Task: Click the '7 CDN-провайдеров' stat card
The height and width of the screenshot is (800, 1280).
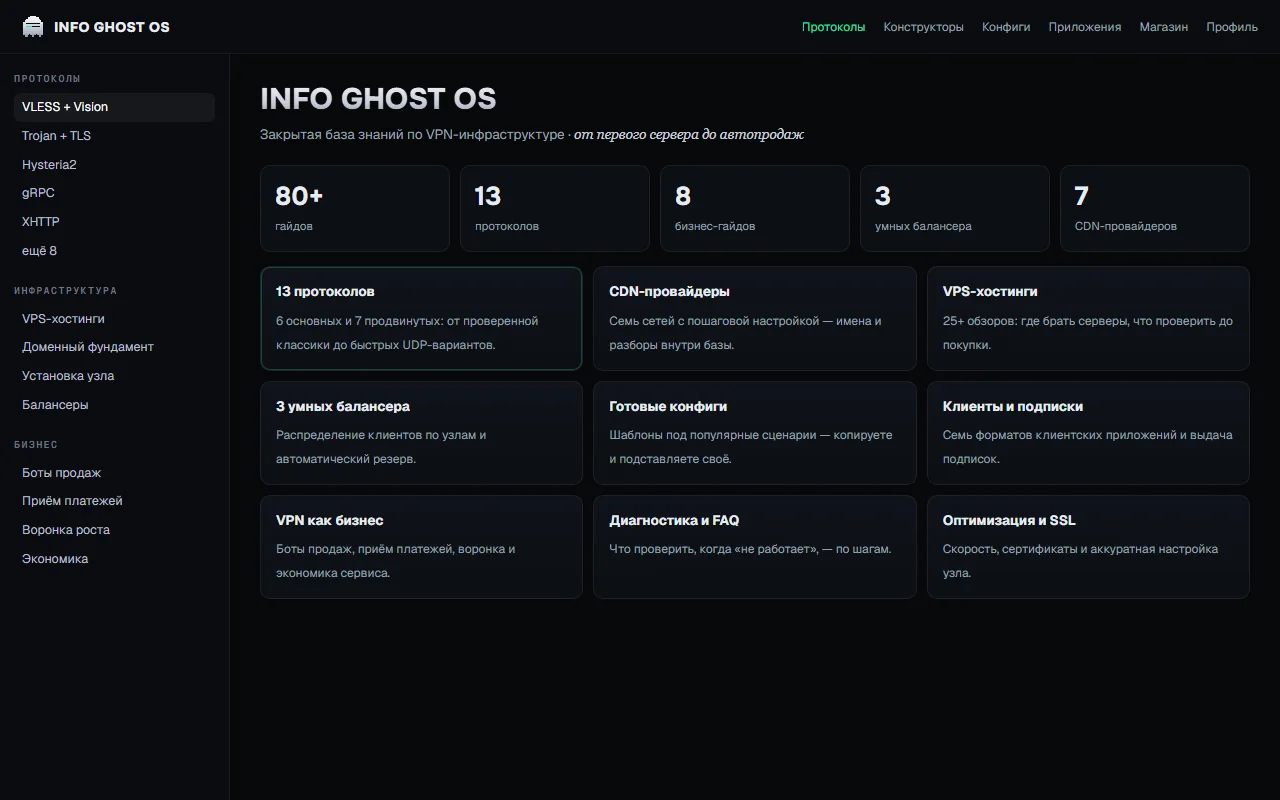Action: click(1155, 208)
